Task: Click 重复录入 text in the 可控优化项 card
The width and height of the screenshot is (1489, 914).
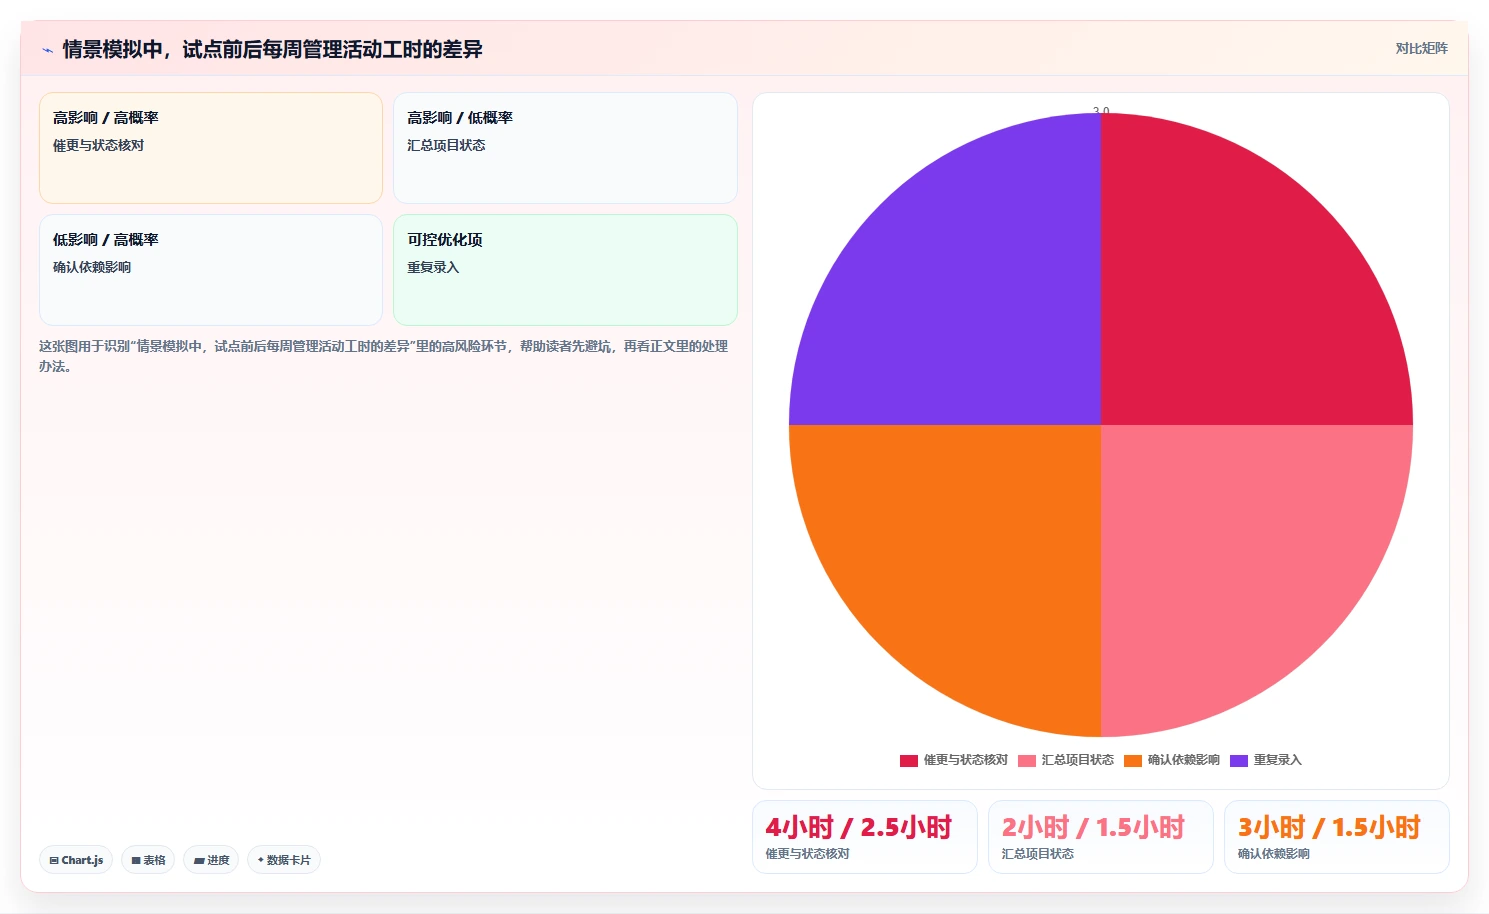Action: pos(433,268)
